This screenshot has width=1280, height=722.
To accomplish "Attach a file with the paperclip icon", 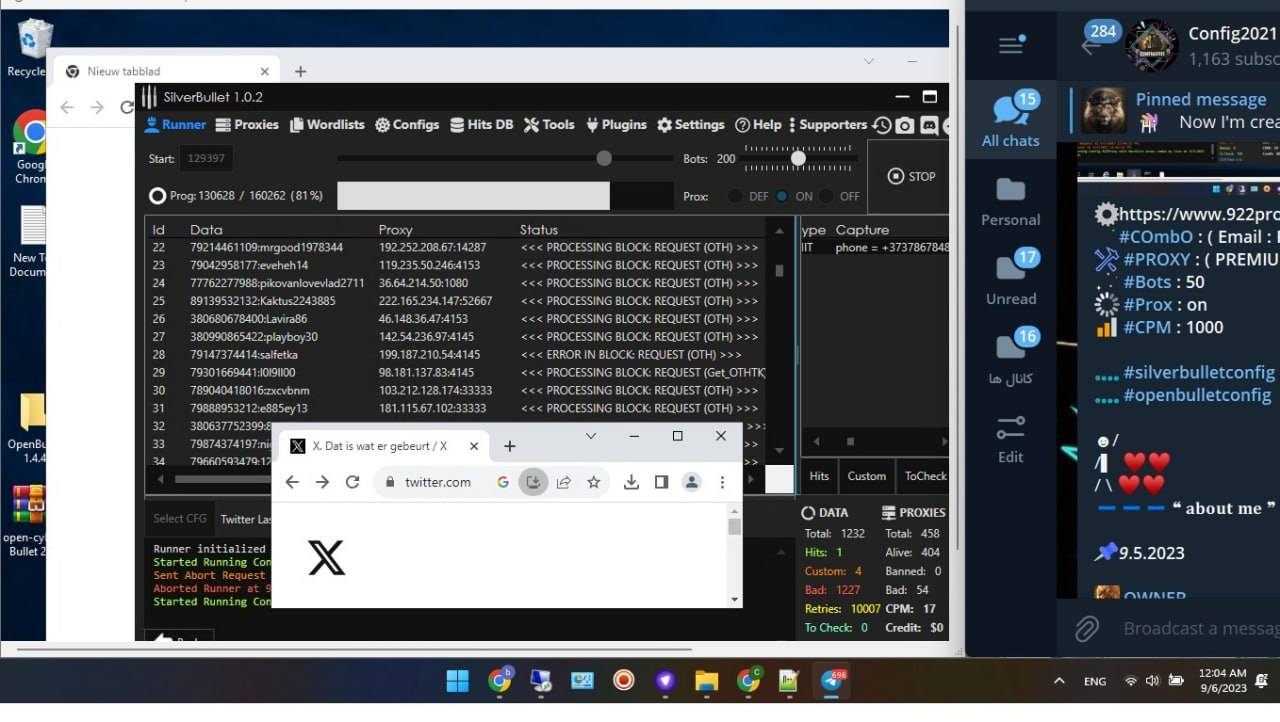I will tap(1087, 628).
